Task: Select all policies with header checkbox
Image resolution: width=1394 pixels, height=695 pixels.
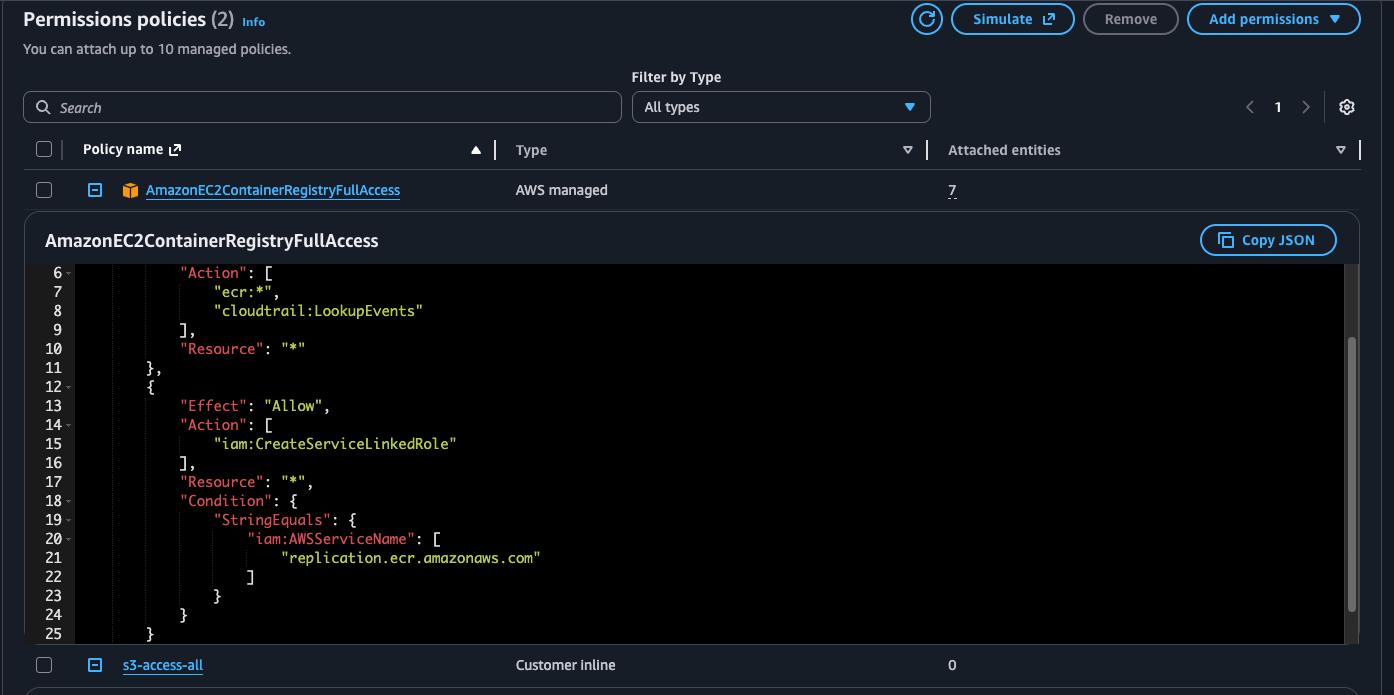Action: click(44, 150)
